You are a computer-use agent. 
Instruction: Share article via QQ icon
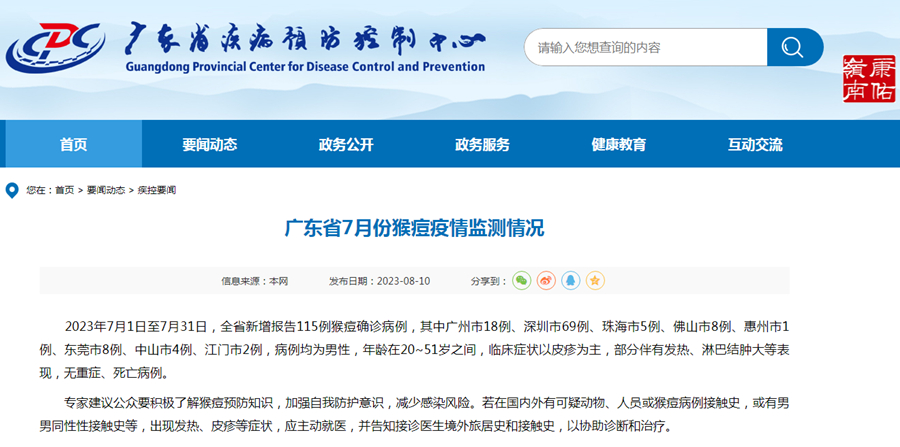570,281
